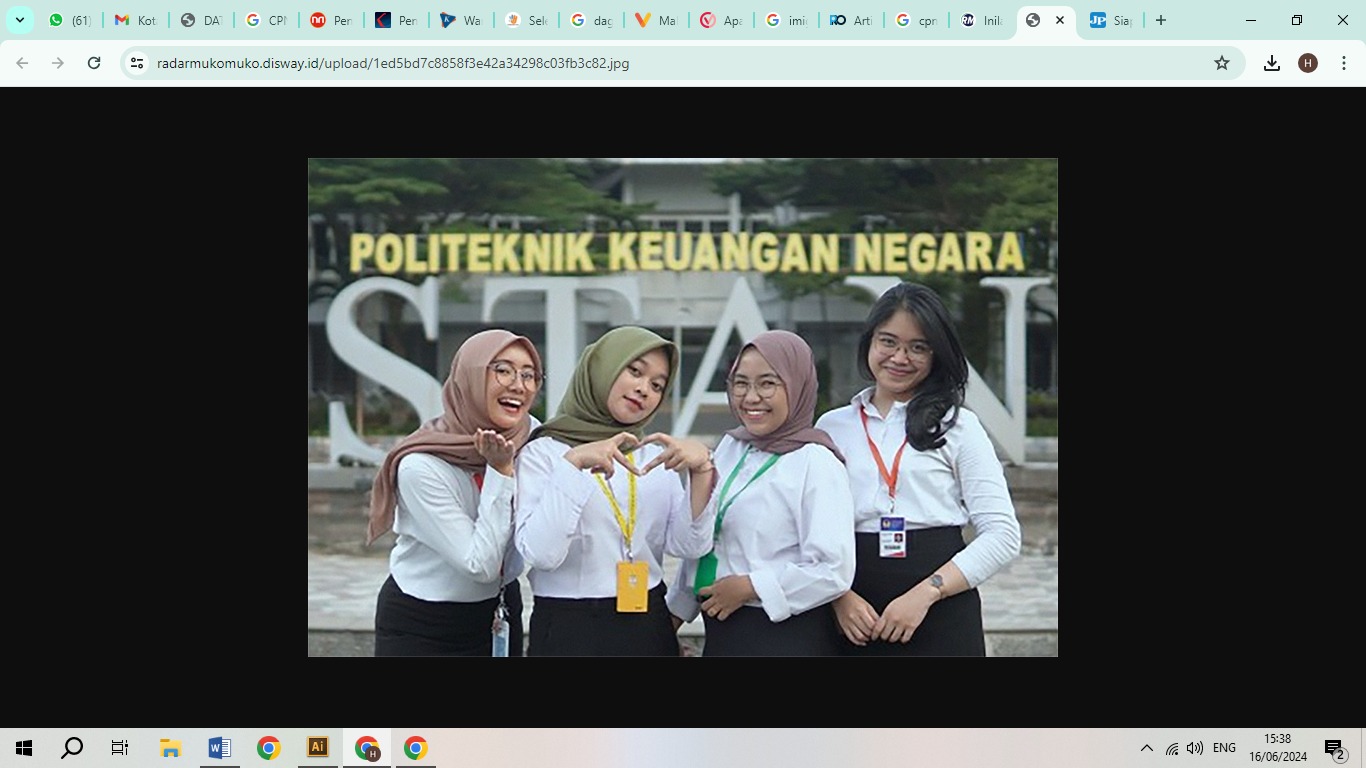View site information icon in address bar
The width and height of the screenshot is (1366, 768).
click(x=138, y=63)
